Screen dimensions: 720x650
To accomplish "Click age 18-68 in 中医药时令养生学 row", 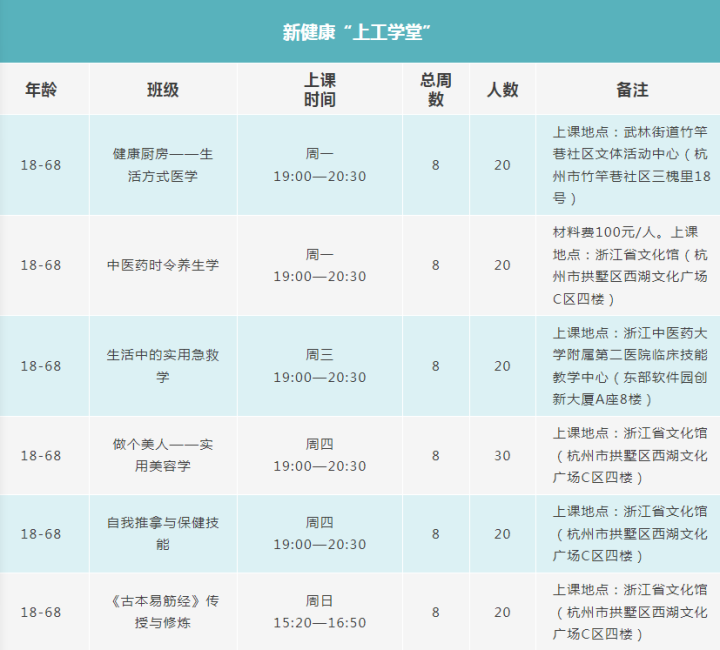I will point(41,265).
